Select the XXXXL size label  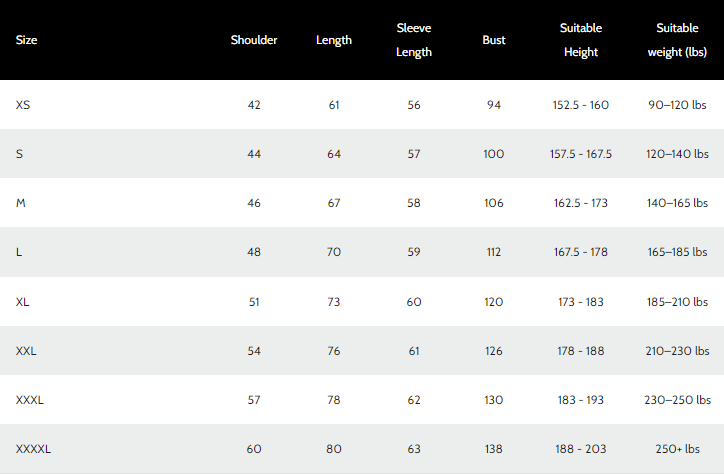(x=33, y=450)
